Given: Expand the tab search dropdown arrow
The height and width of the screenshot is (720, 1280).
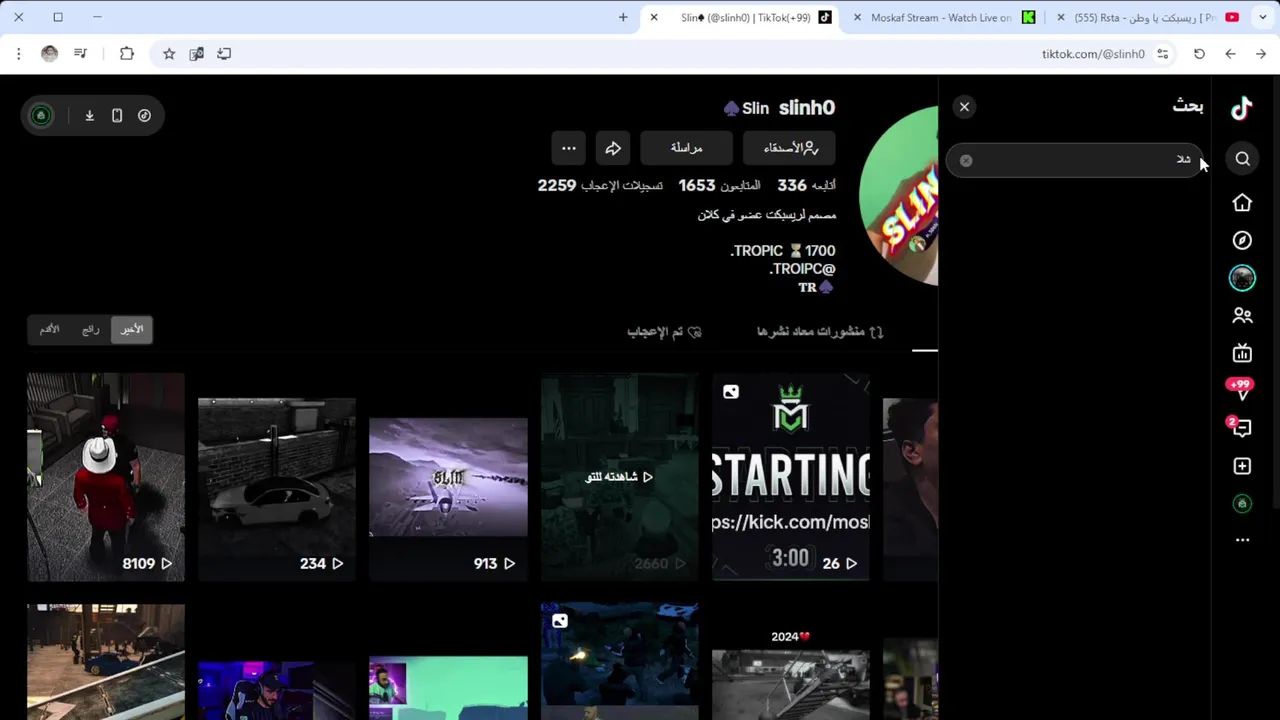Looking at the screenshot, I should pos(1263,17).
